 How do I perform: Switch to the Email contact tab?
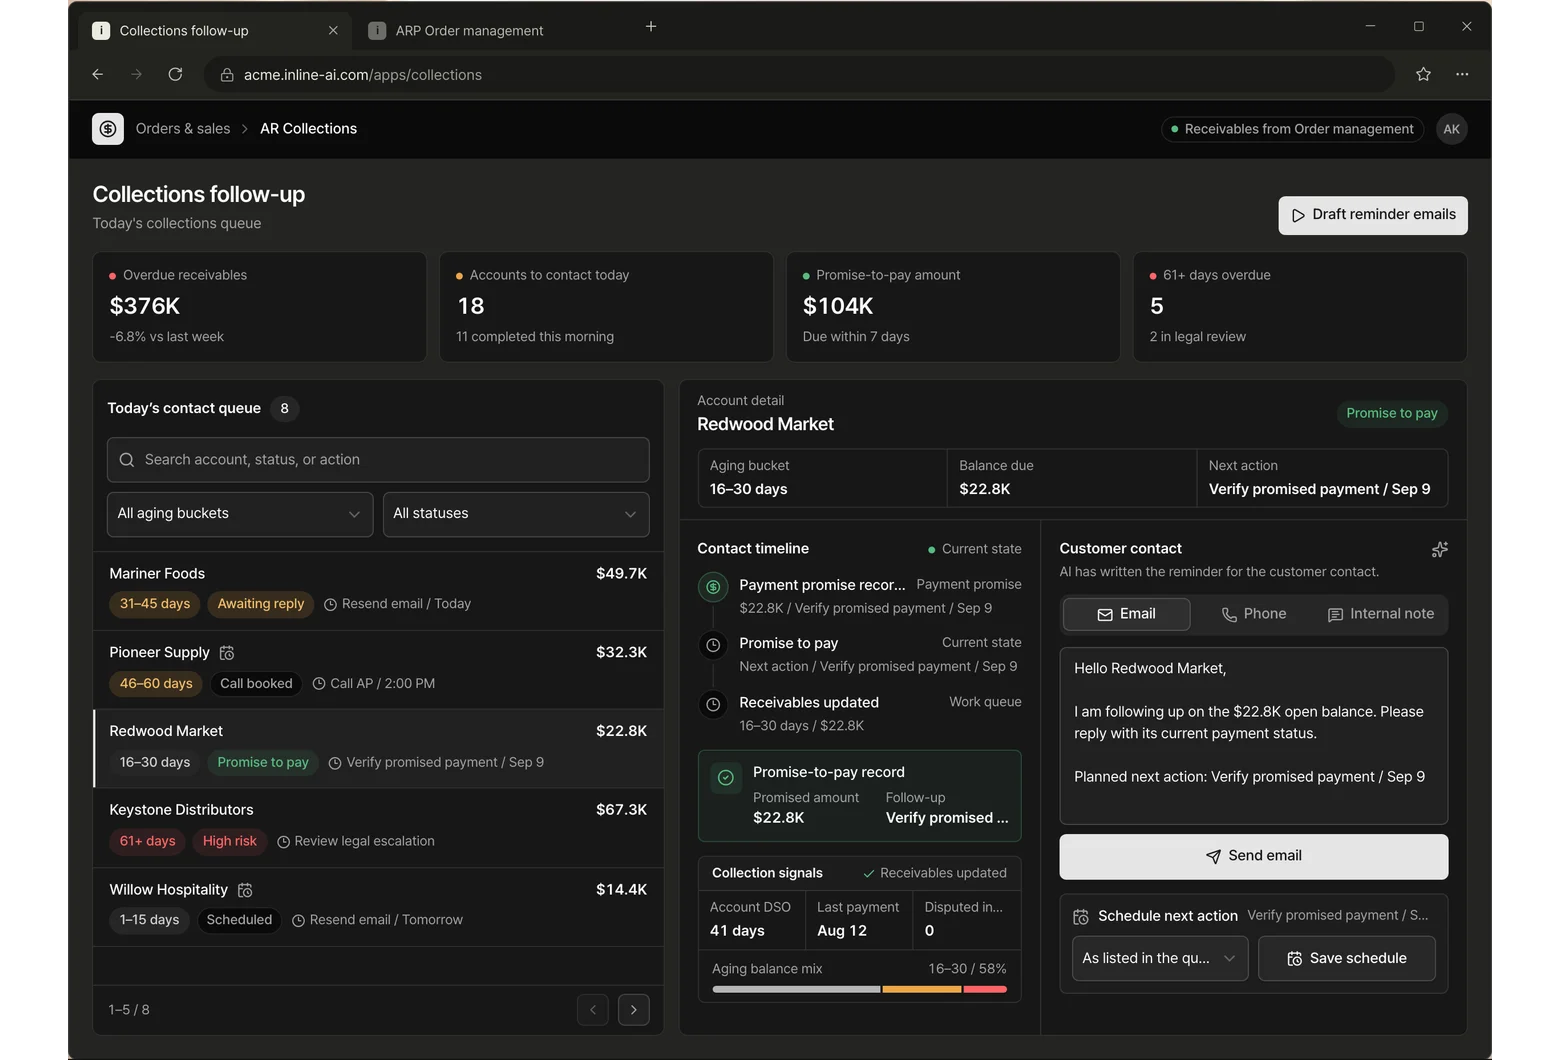[1126, 614]
